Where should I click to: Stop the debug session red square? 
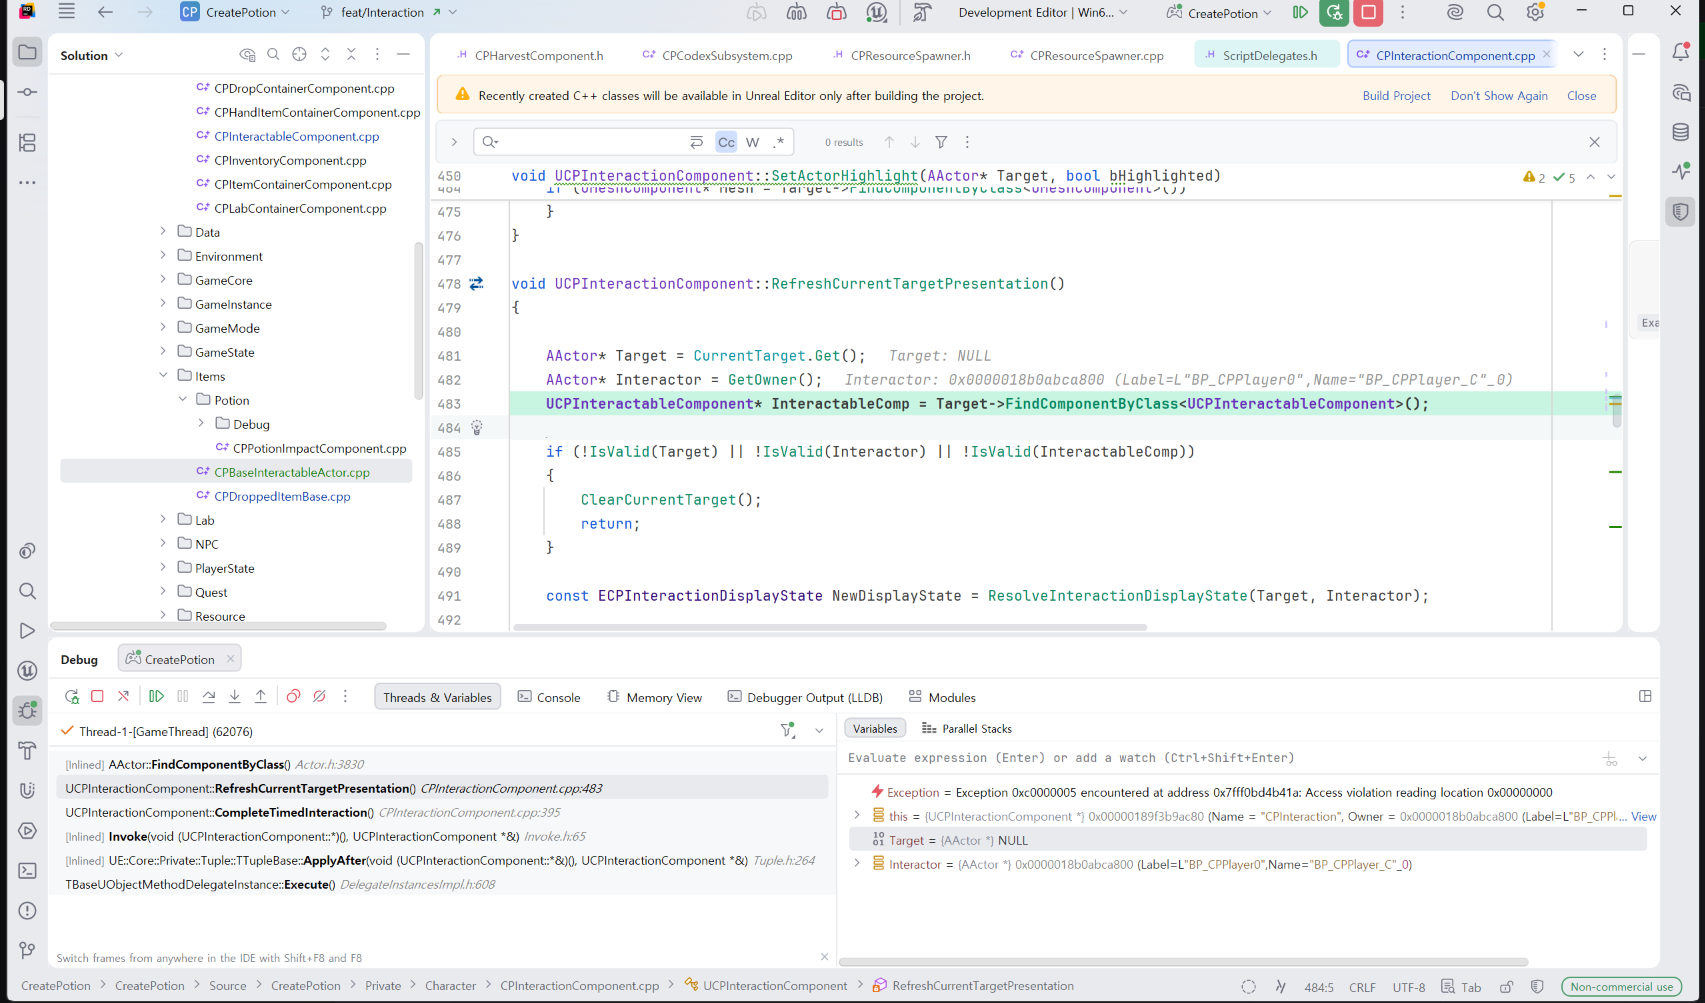(x=97, y=697)
